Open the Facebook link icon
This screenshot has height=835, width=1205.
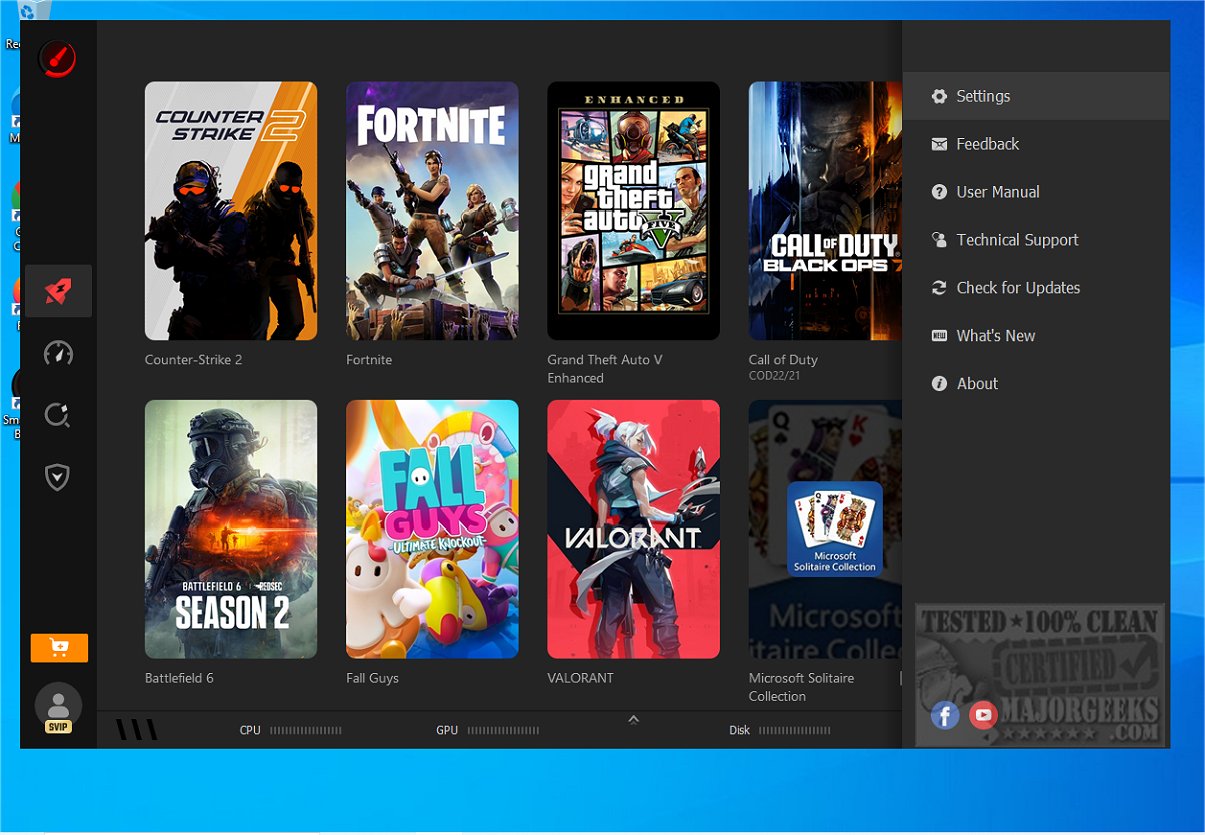[x=945, y=715]
